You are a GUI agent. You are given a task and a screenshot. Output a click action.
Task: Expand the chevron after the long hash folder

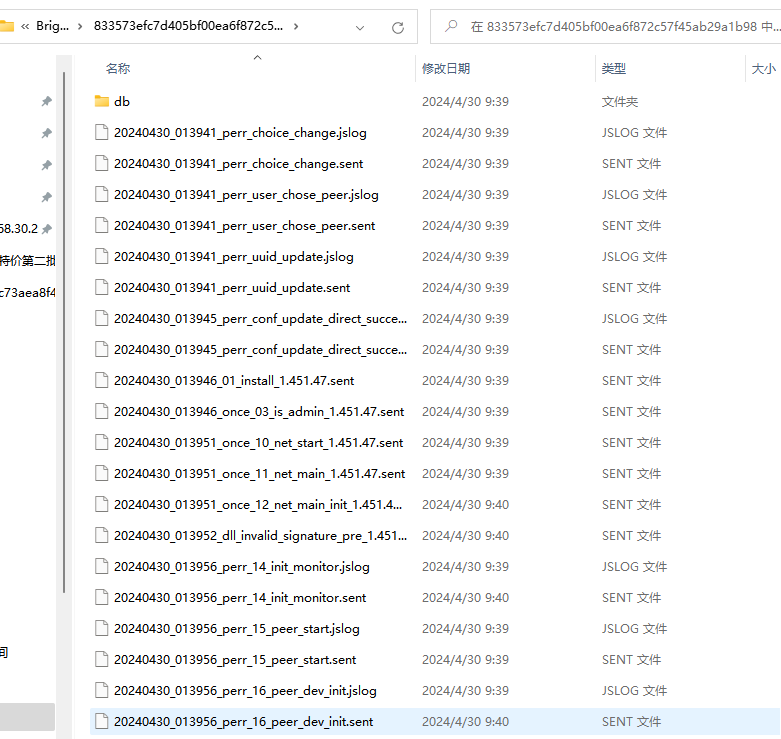click(296, 26)
